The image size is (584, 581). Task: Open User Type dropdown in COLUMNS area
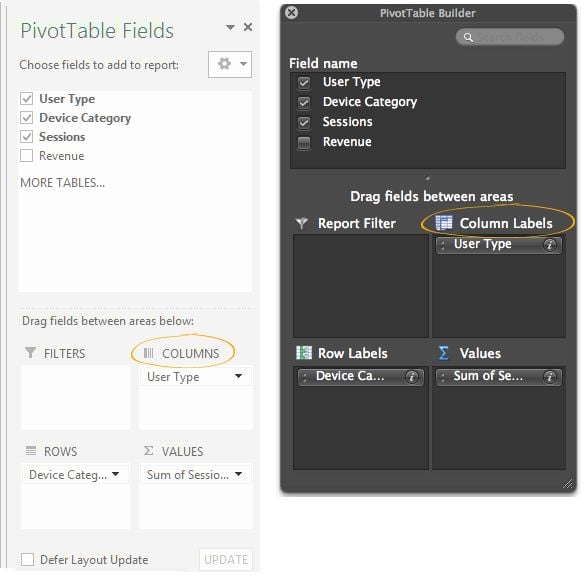pyautogui.click(x=238, y=376)
